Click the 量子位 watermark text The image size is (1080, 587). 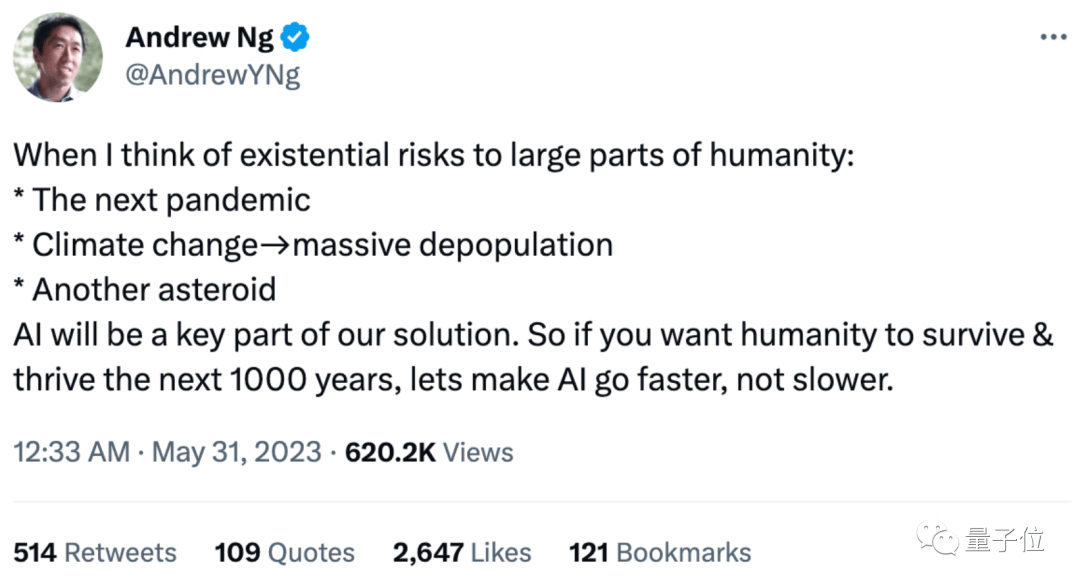coord(1004,540)
